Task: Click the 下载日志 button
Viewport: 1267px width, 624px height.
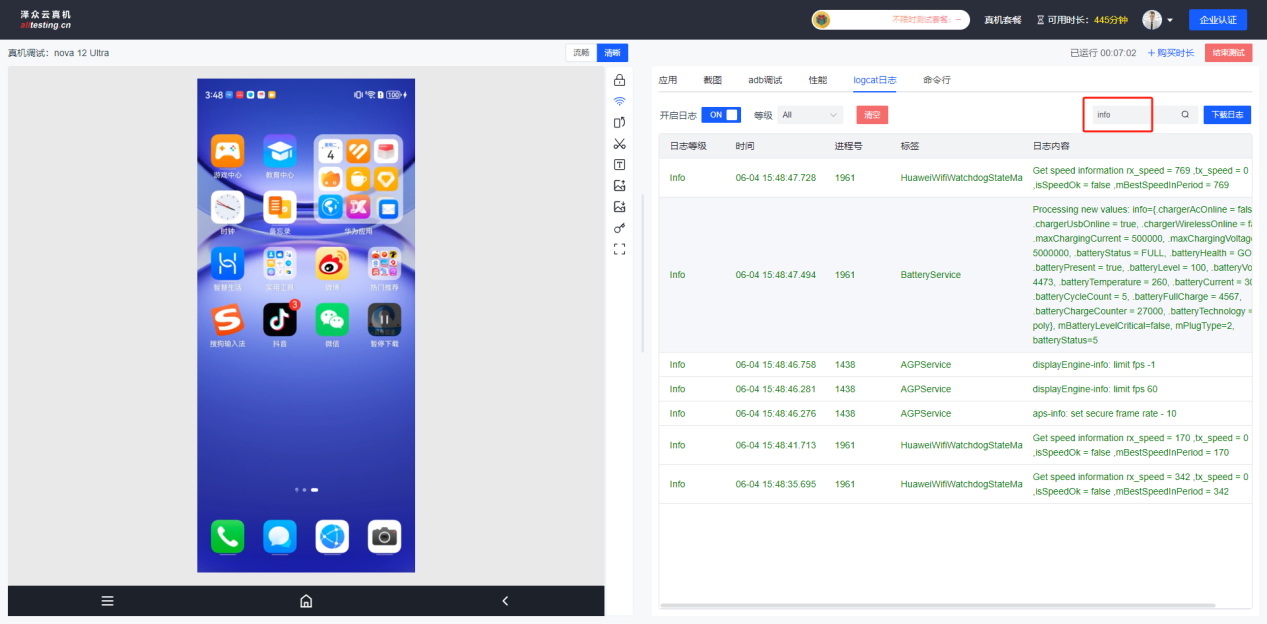Action: coord(1226,115)
